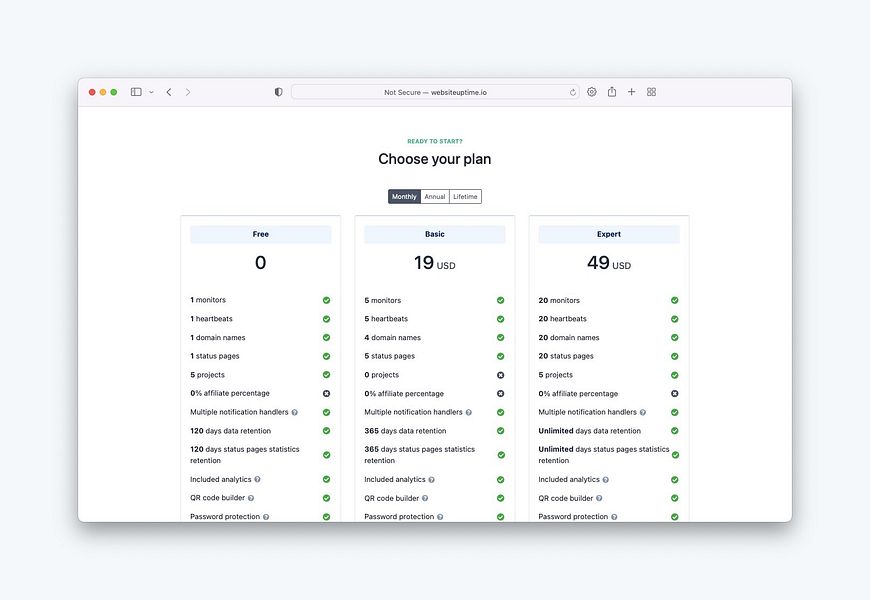Switch to the Annual tab
The width and height of the screenshot is (870, 600).
coord(434,196)
